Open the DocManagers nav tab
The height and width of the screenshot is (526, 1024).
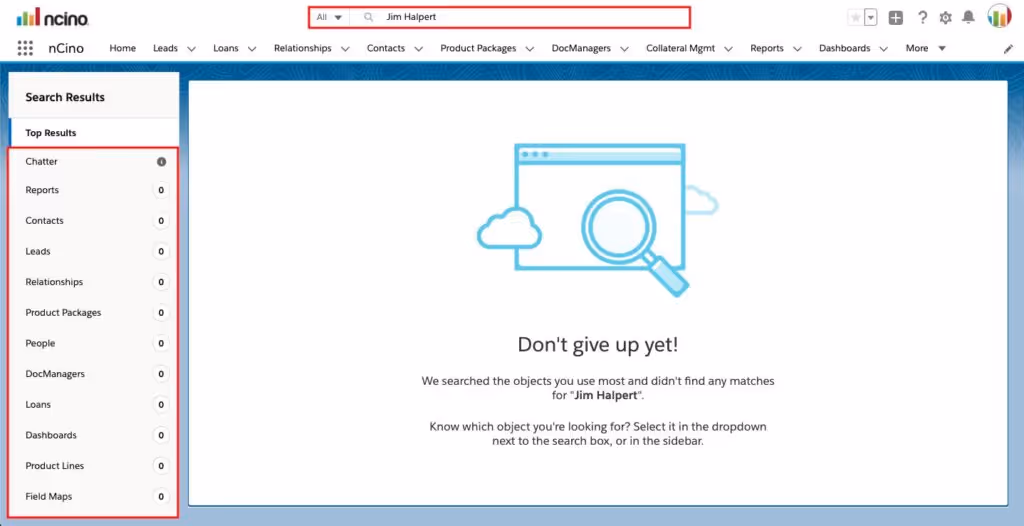[581, 48]
